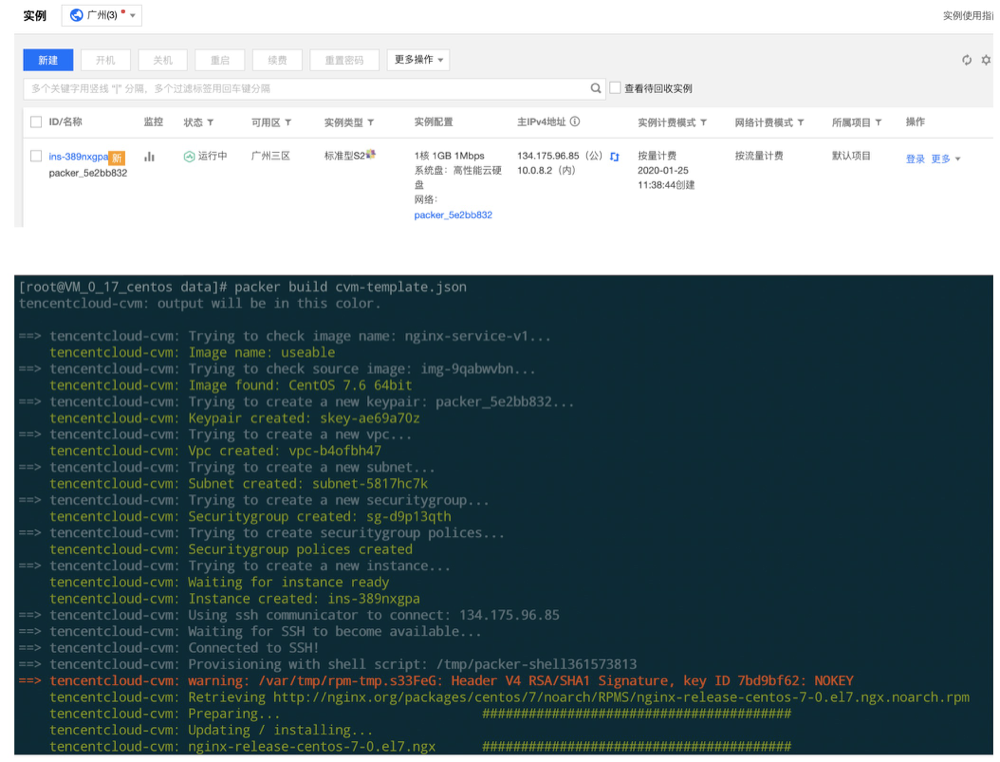Click the blue 新建 button
This screenshot has height=762, width=1000.
[x=48, y=60]
